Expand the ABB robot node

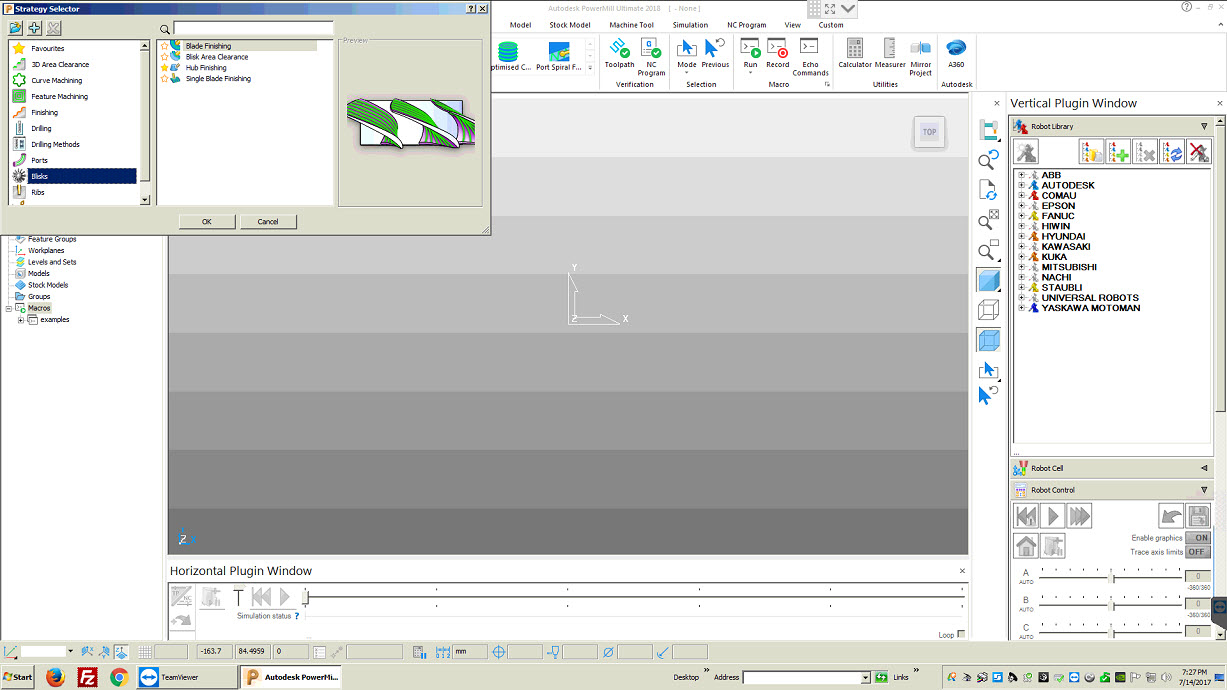point(1022,175)
